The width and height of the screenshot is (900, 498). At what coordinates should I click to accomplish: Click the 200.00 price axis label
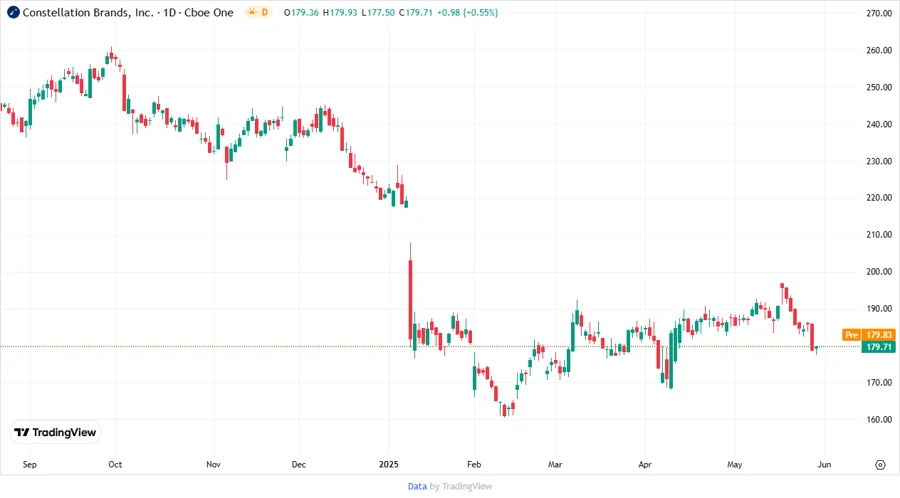(x=879, y=271)
